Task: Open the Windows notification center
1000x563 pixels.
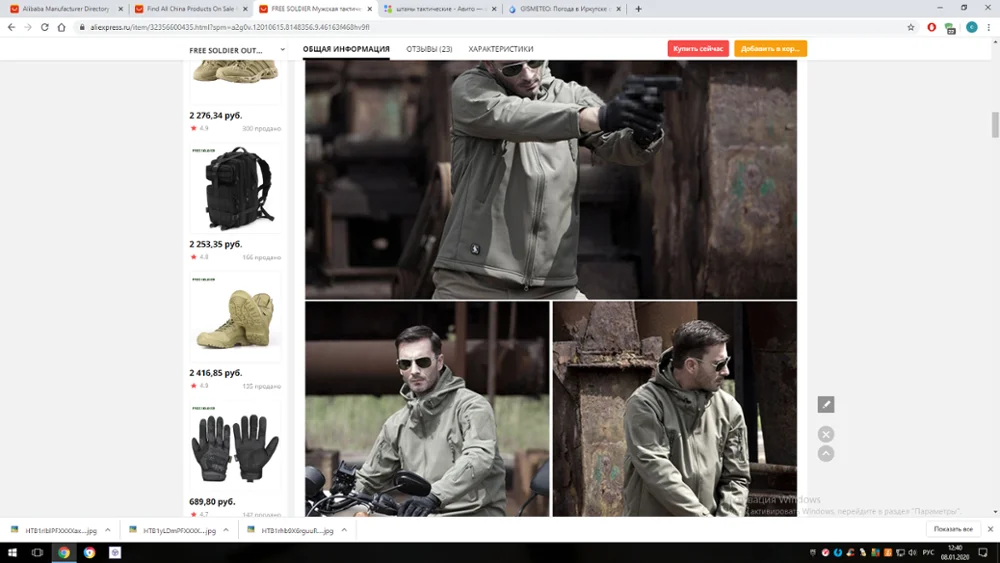Action: (983, 553)
